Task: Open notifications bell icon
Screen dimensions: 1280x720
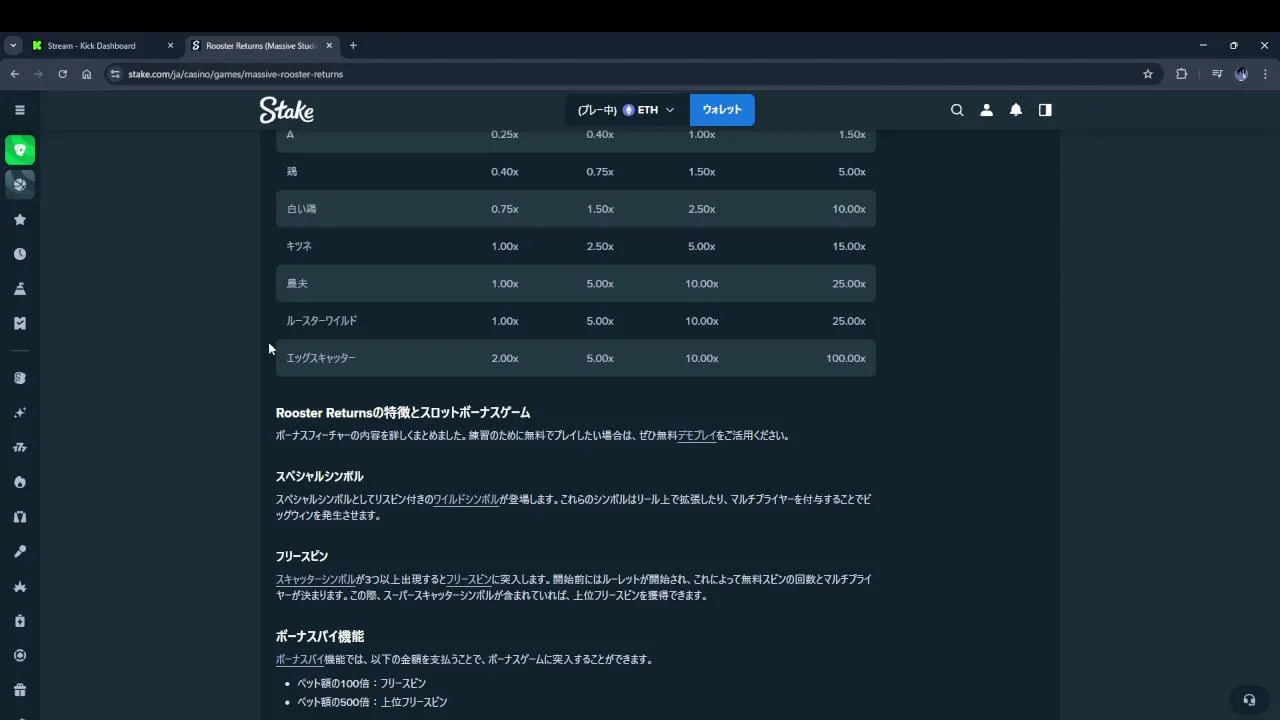Action: coord(1016,110)
